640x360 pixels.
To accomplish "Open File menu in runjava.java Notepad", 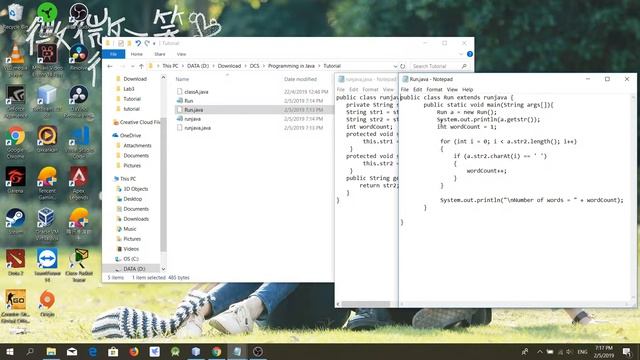I will (340, 89).
